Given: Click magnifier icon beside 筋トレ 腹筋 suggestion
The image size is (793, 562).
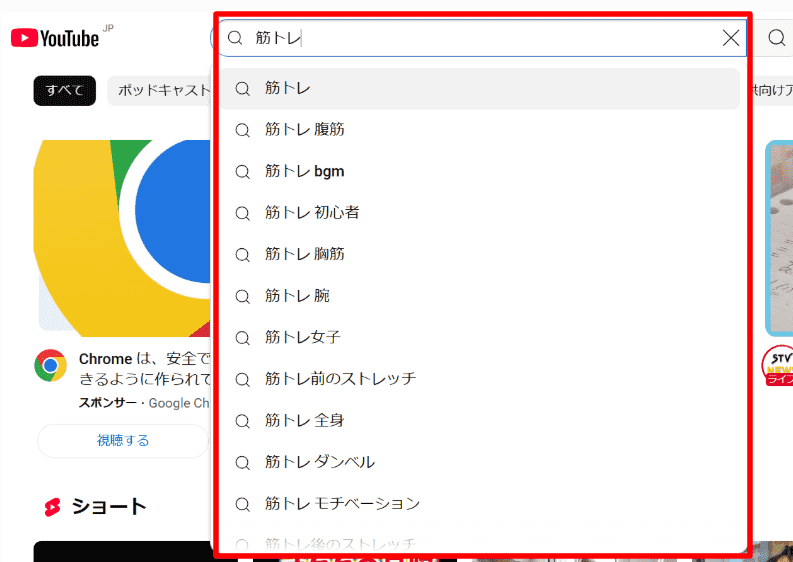Looking at the screenshot, I should (242, 130).
